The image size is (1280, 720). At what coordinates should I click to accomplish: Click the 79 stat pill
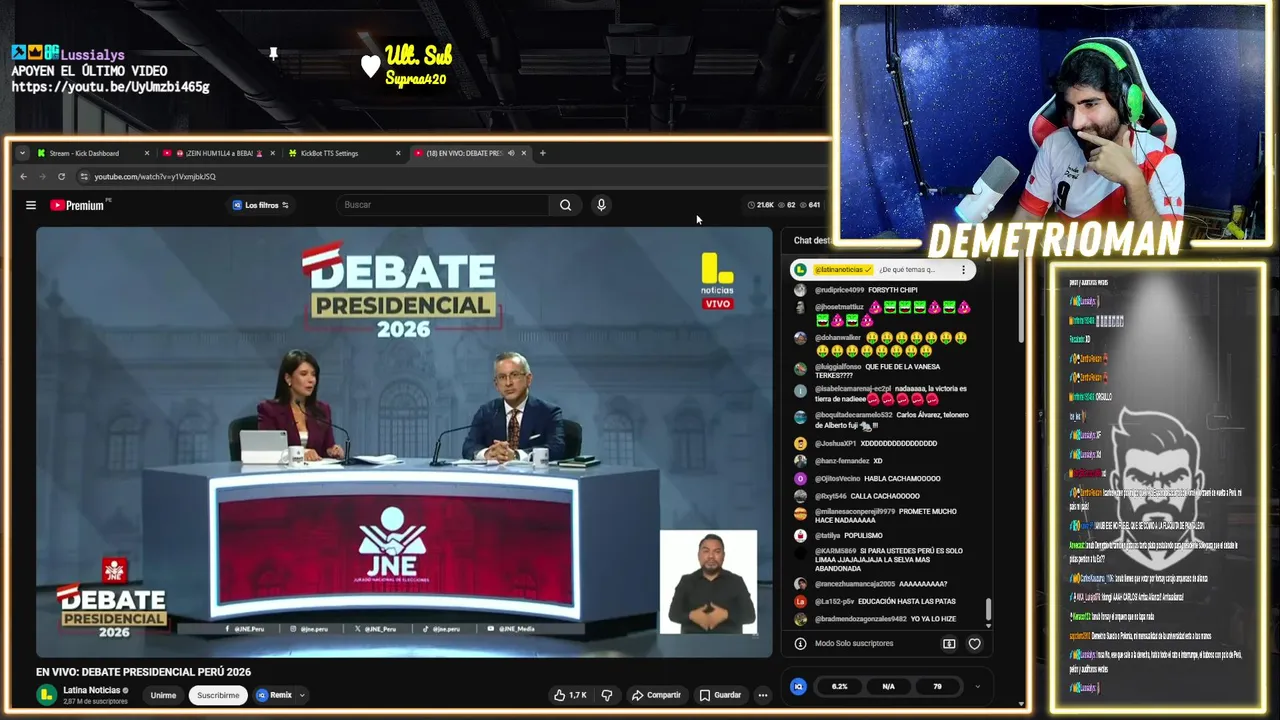937,686
